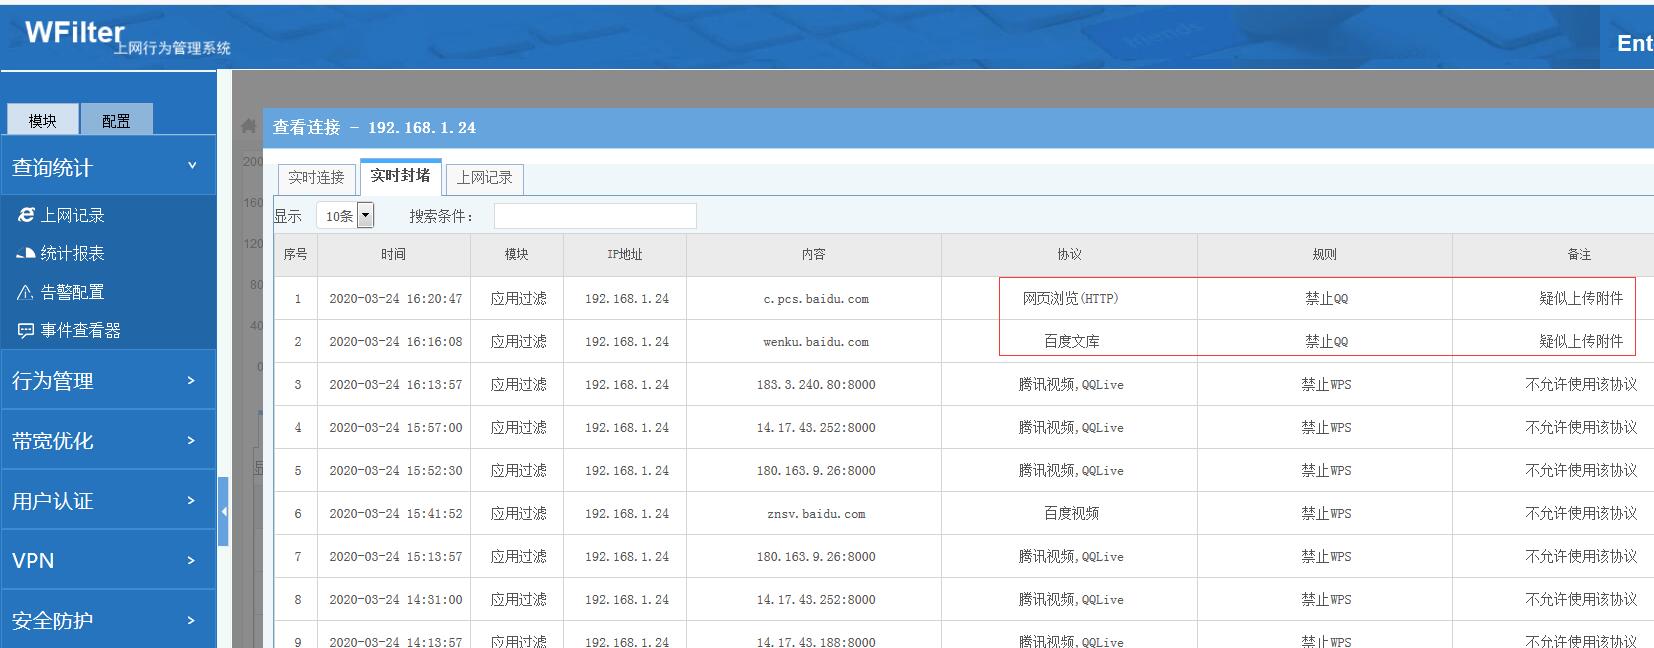
Task: Switch to the 上网记录 tab in dialog
Action: point(484,178)
